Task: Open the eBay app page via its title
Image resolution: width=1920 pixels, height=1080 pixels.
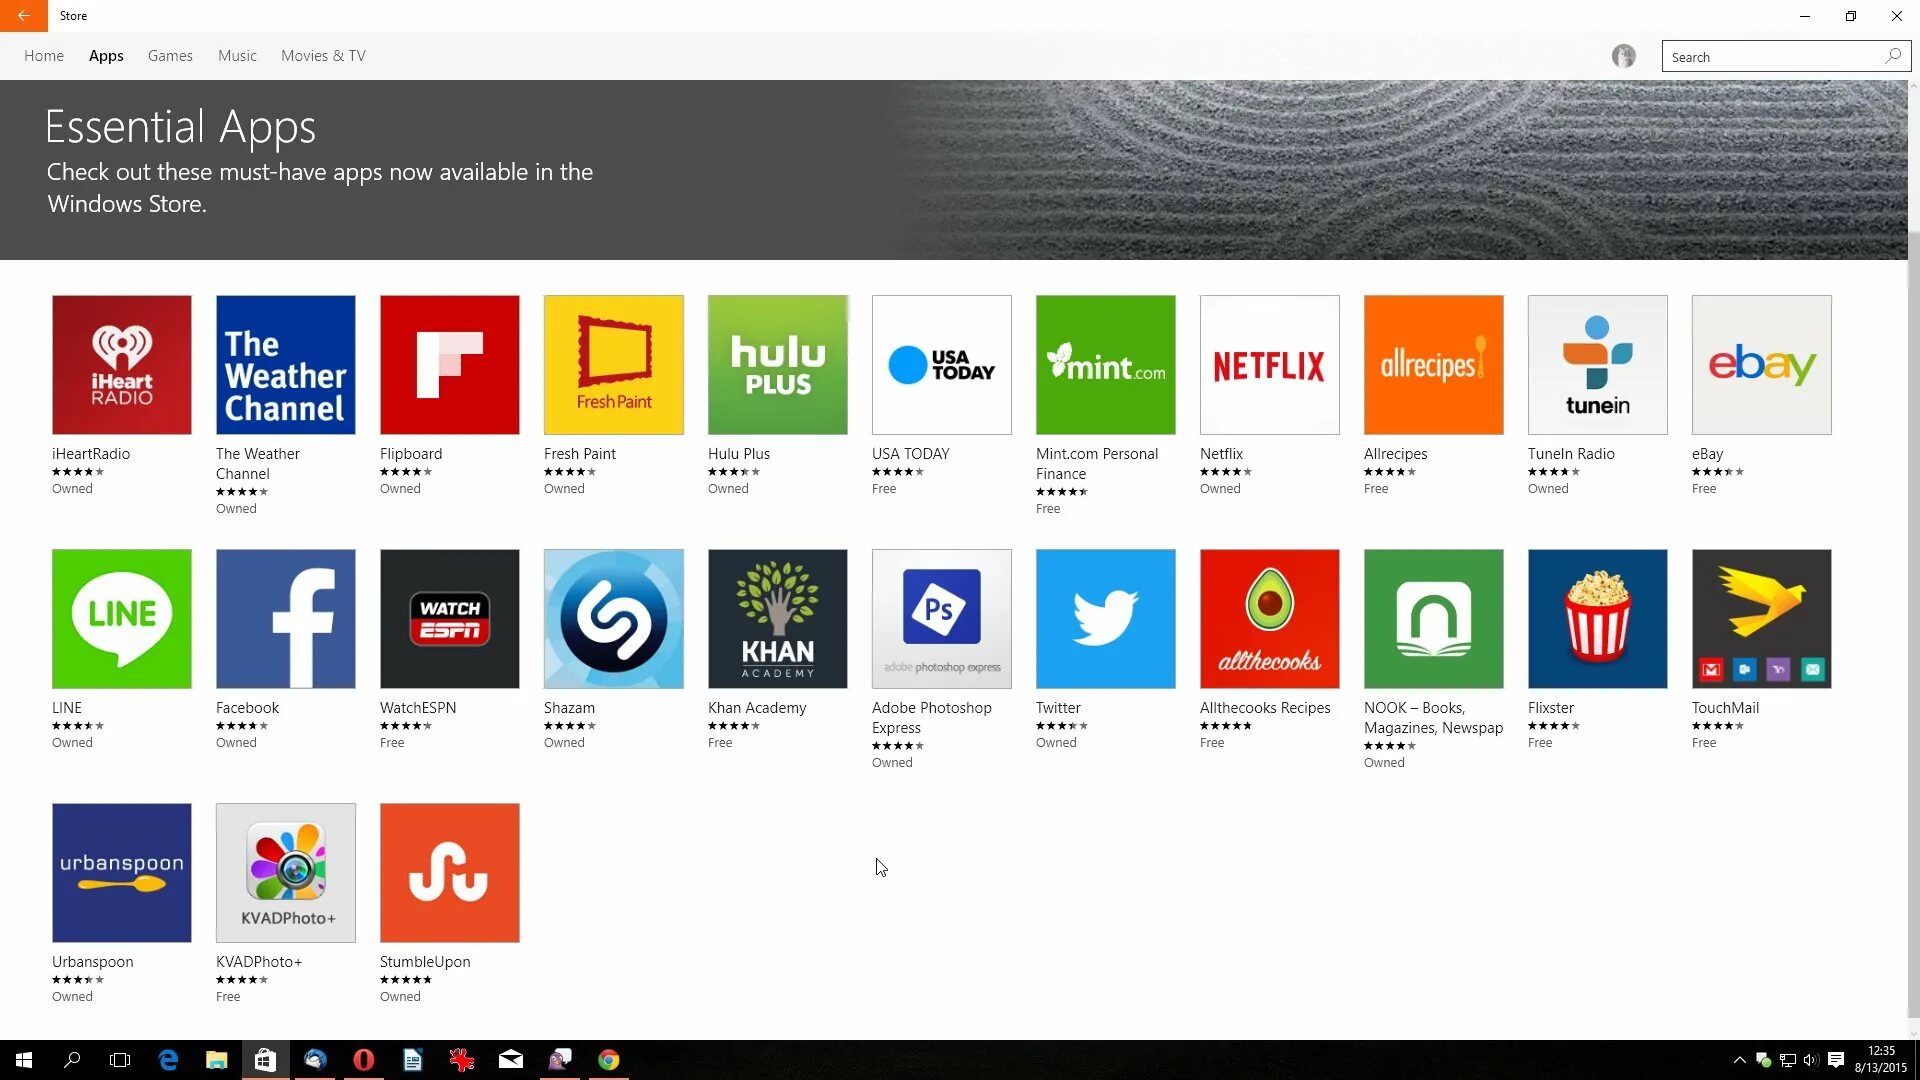Action: point(1706,453)
